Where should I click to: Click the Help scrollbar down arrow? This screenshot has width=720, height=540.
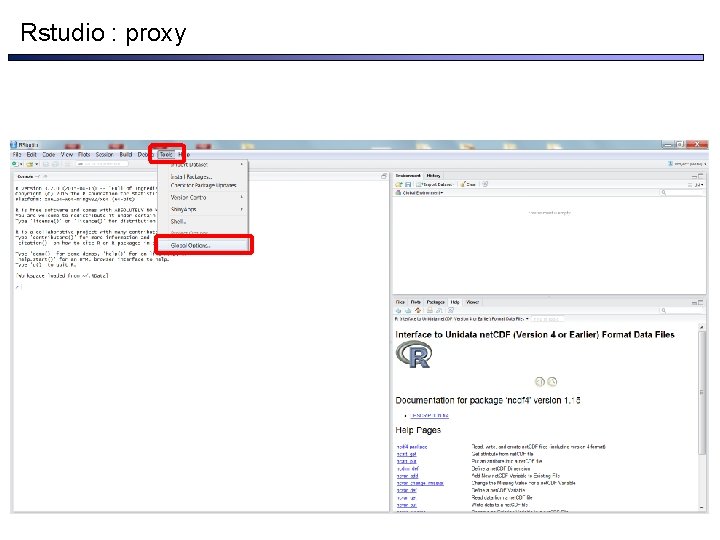tap(702, 507)
